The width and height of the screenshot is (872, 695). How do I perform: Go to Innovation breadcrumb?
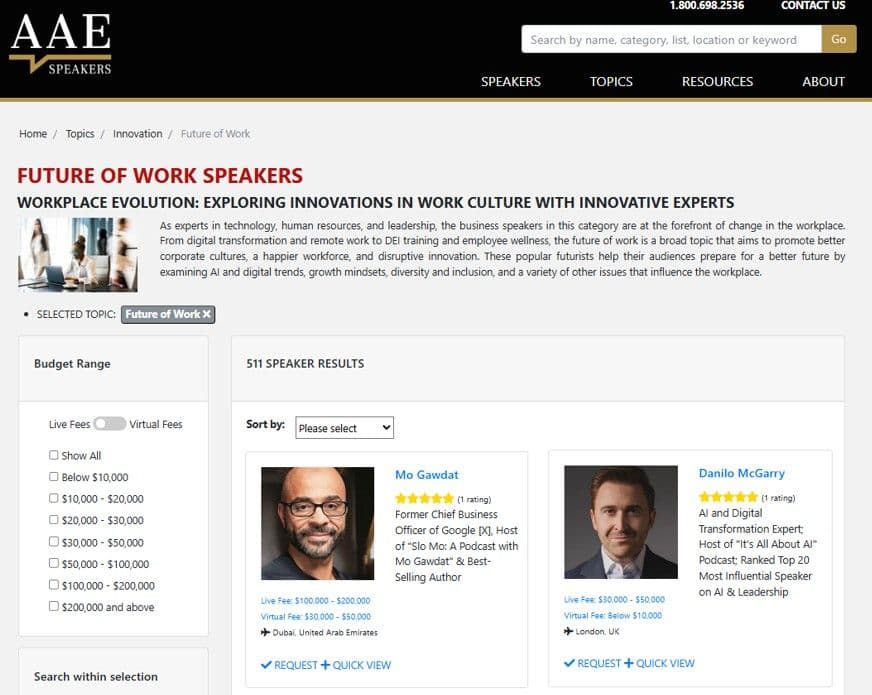(137, 134)
